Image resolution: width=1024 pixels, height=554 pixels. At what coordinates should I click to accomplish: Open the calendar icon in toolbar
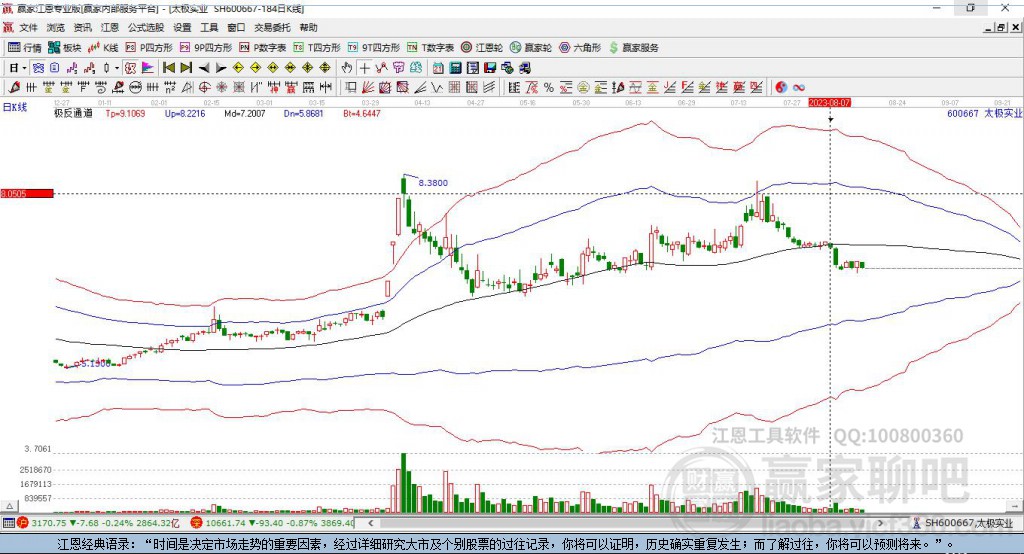[438, 68]
